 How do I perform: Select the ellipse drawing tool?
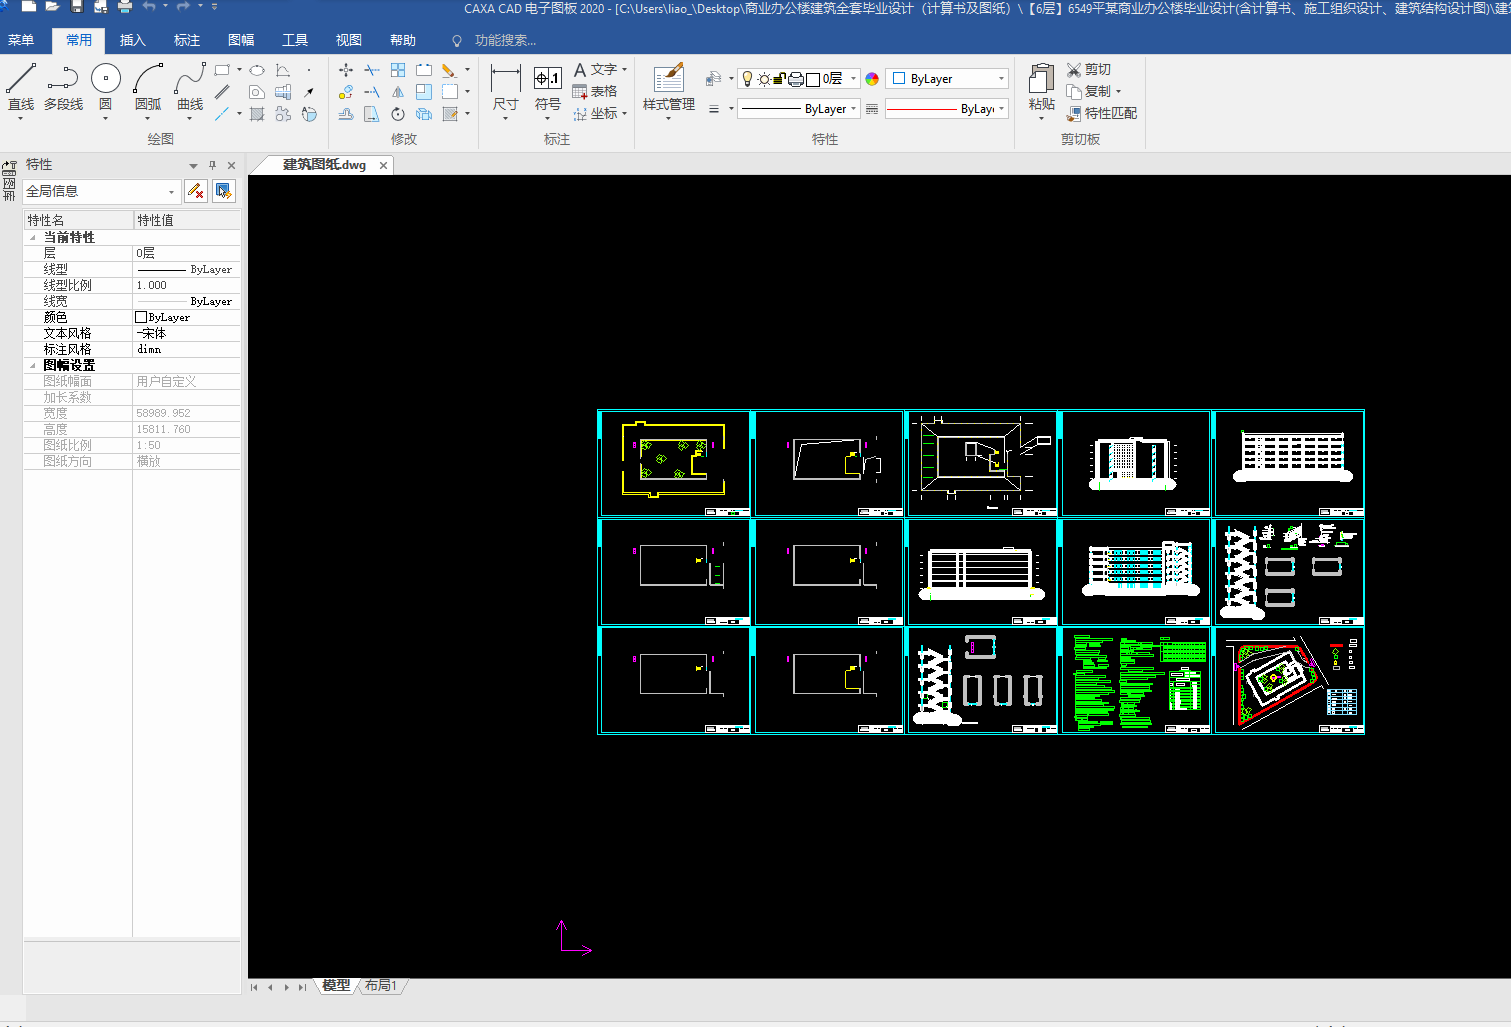257,70
